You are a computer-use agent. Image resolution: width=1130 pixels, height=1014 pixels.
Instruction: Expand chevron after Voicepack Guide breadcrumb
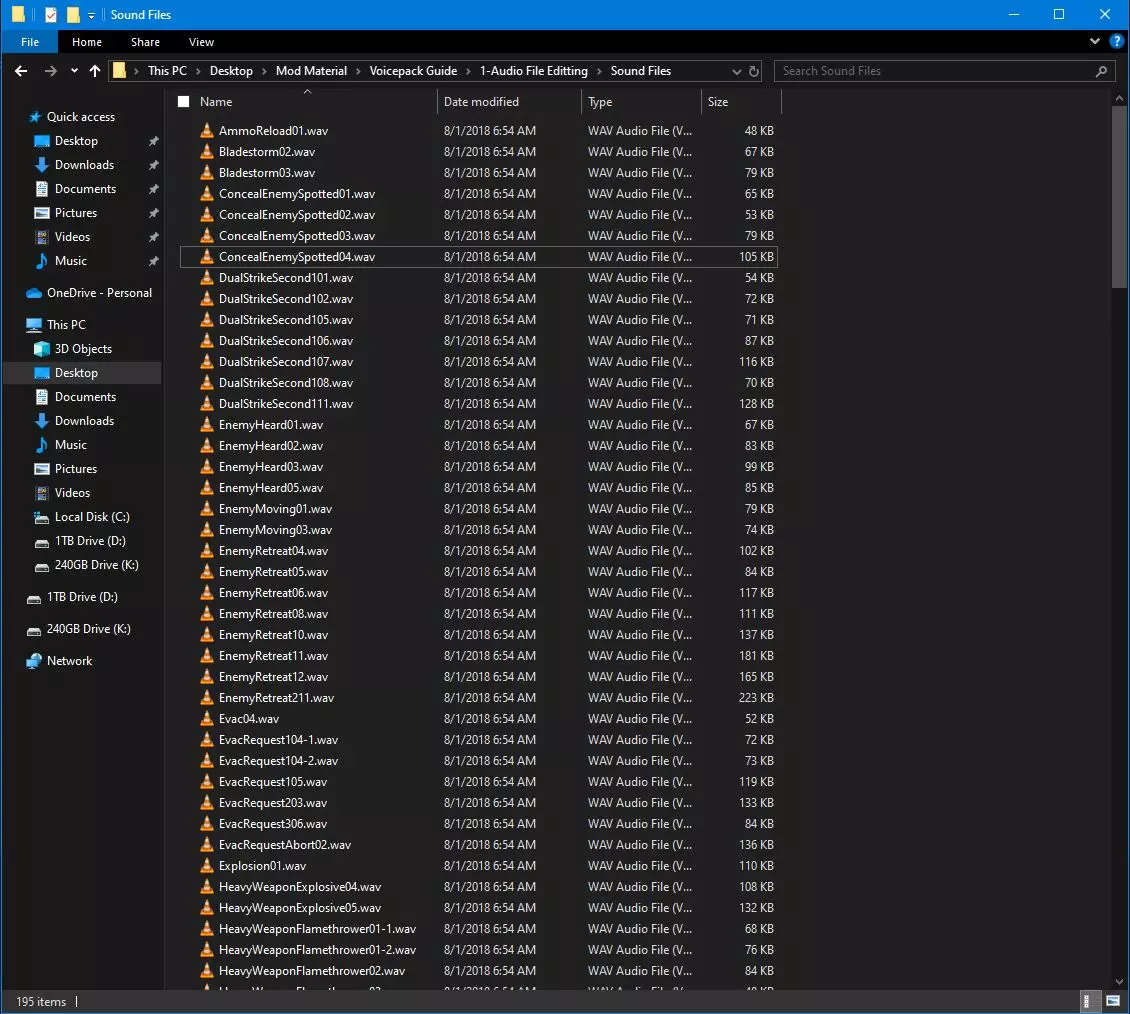pos(468,71)
